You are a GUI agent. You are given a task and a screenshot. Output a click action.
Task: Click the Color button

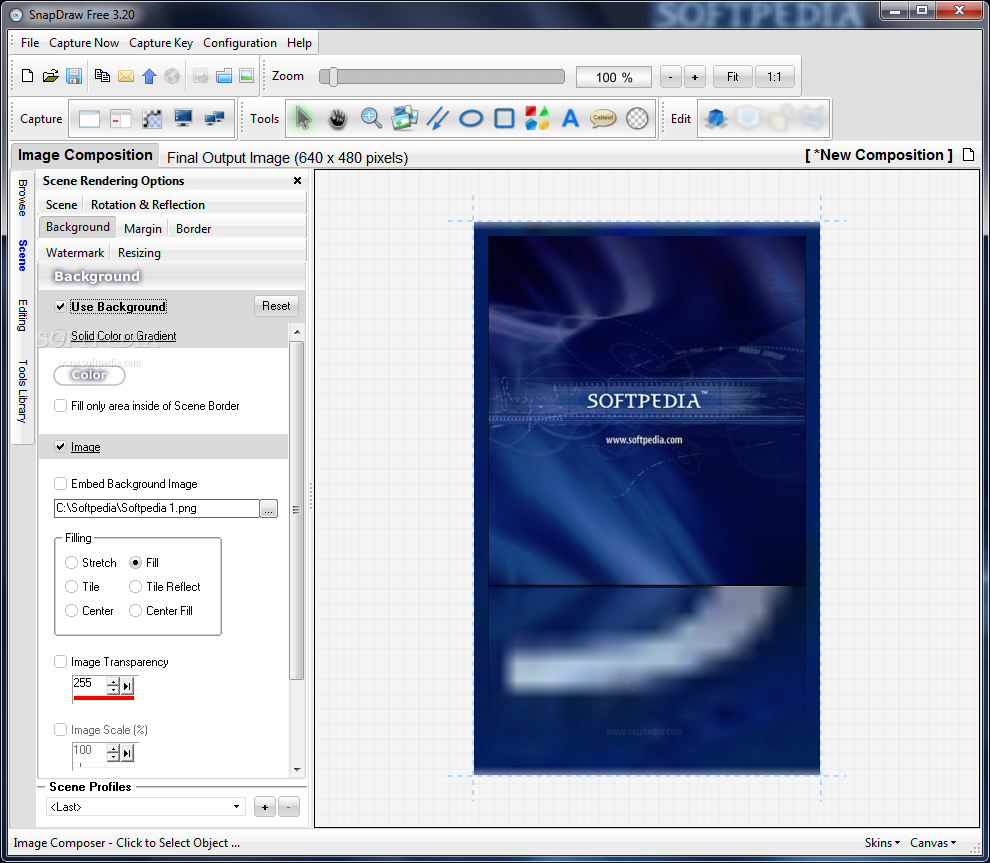[x=89, y=375]
